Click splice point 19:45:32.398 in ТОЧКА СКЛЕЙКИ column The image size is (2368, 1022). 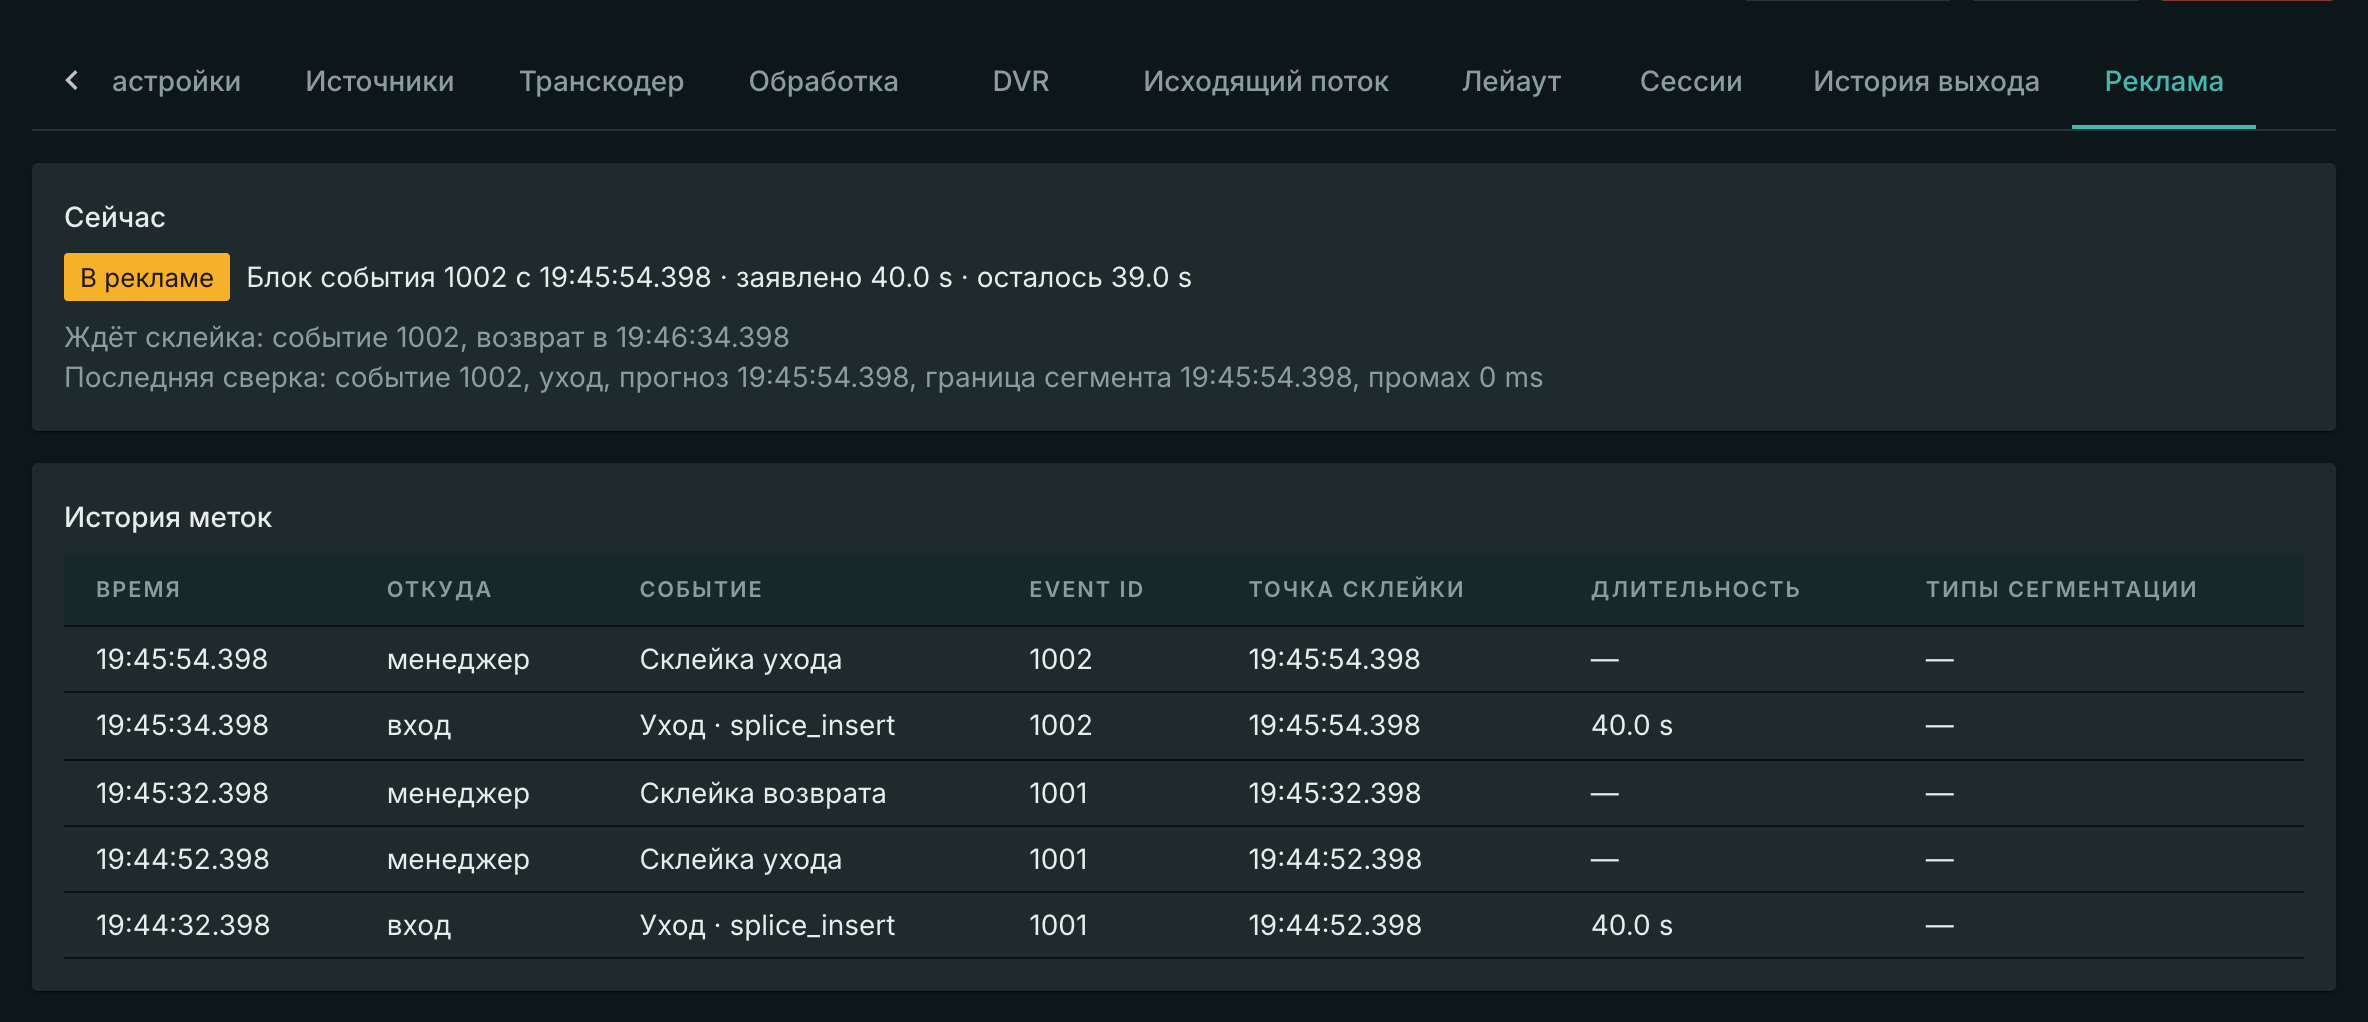[1334, 793]
